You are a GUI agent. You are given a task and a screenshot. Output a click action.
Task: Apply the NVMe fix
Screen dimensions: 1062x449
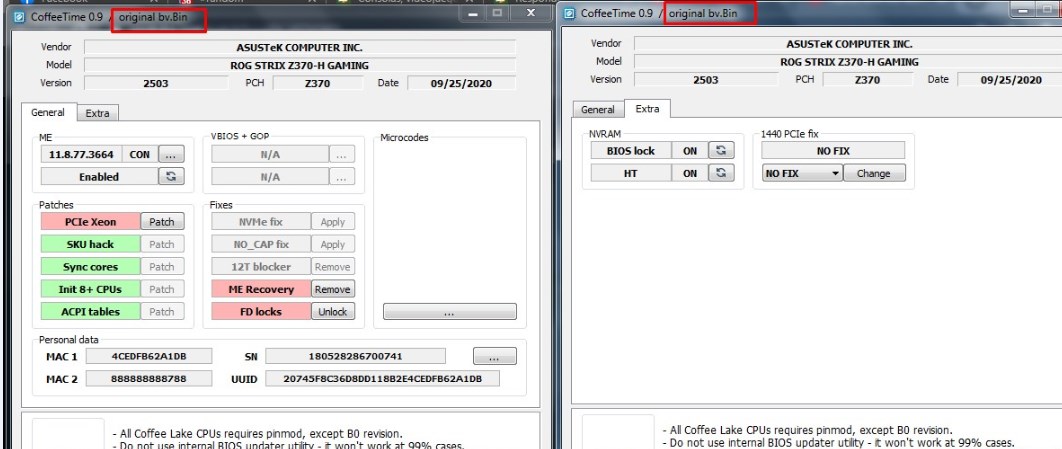tap(333, 221)
